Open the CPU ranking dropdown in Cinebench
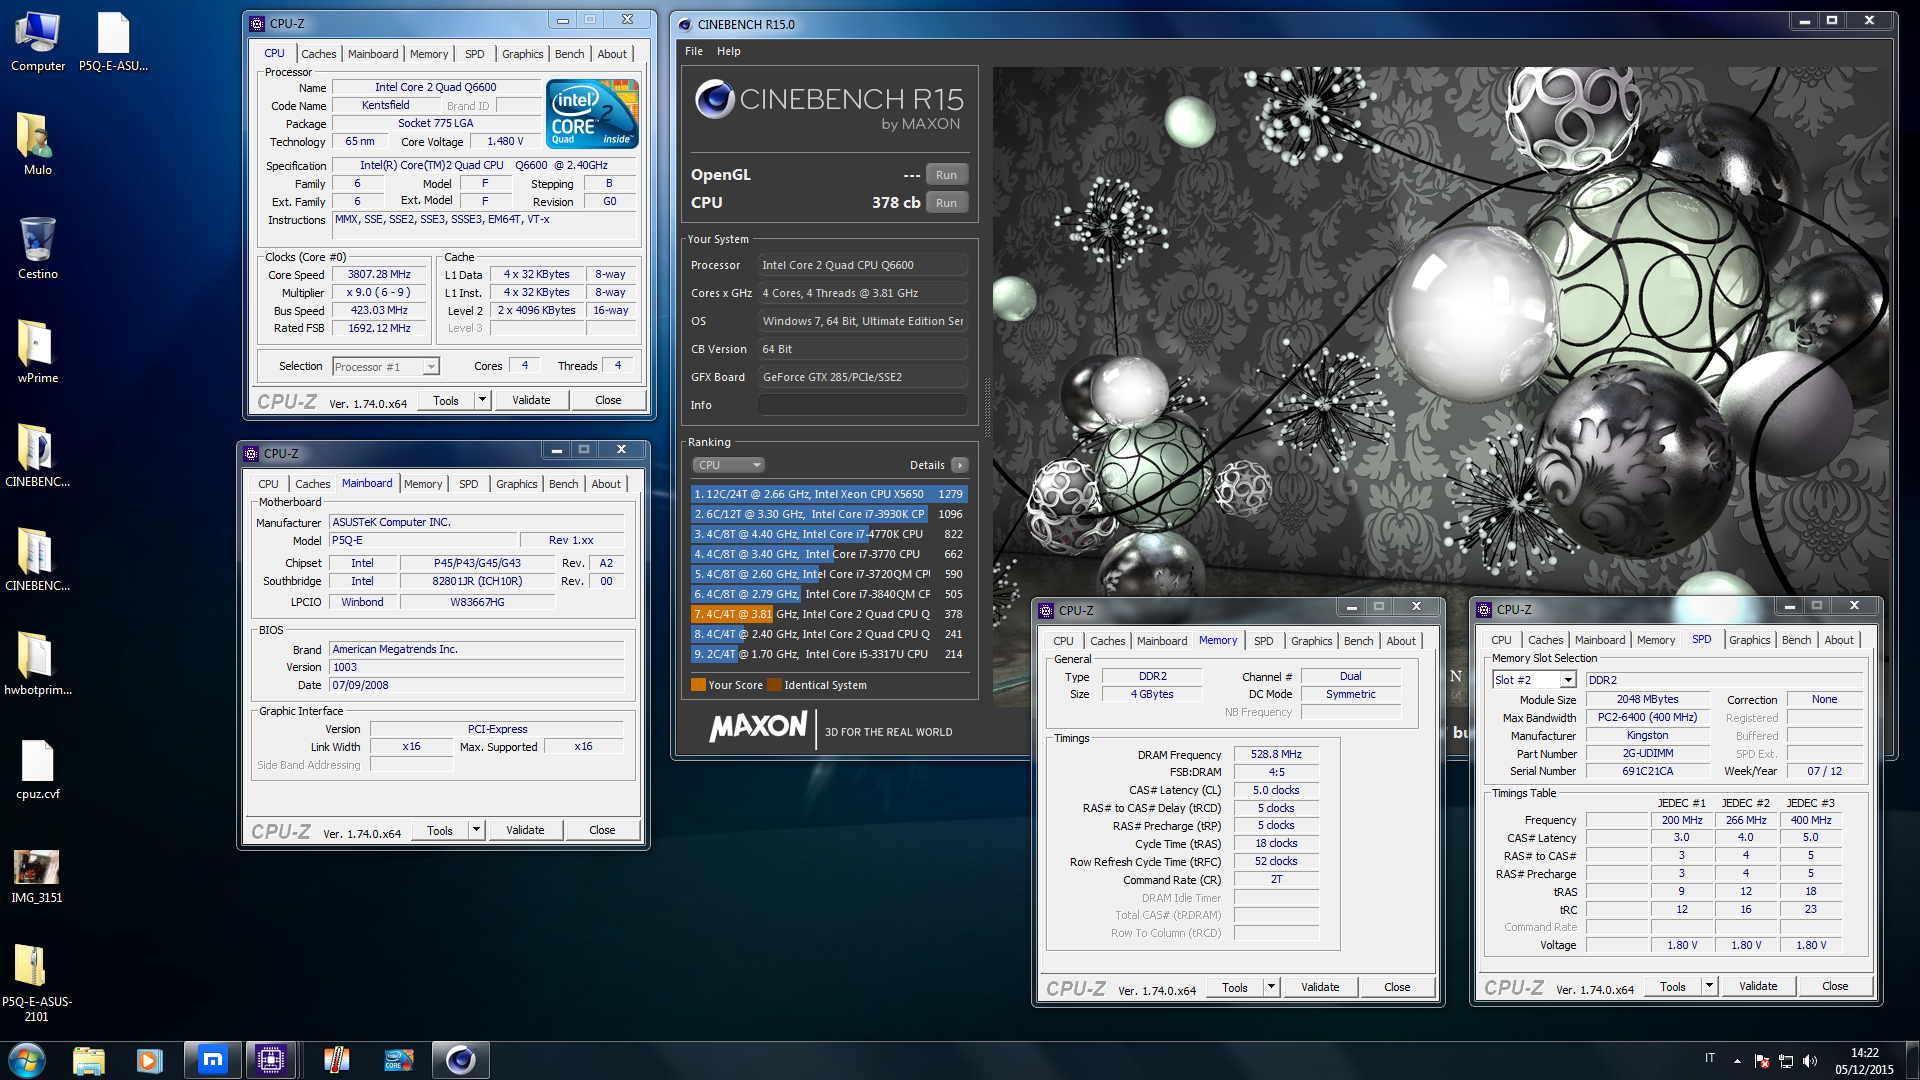 tap(728, 465)
